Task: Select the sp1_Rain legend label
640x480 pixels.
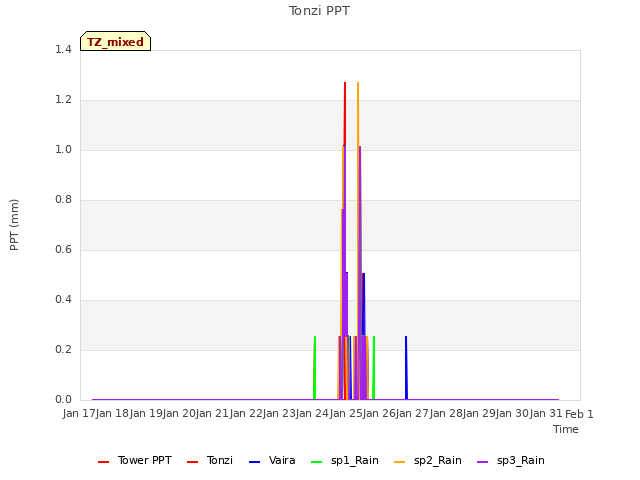Action: coord(355,460)
